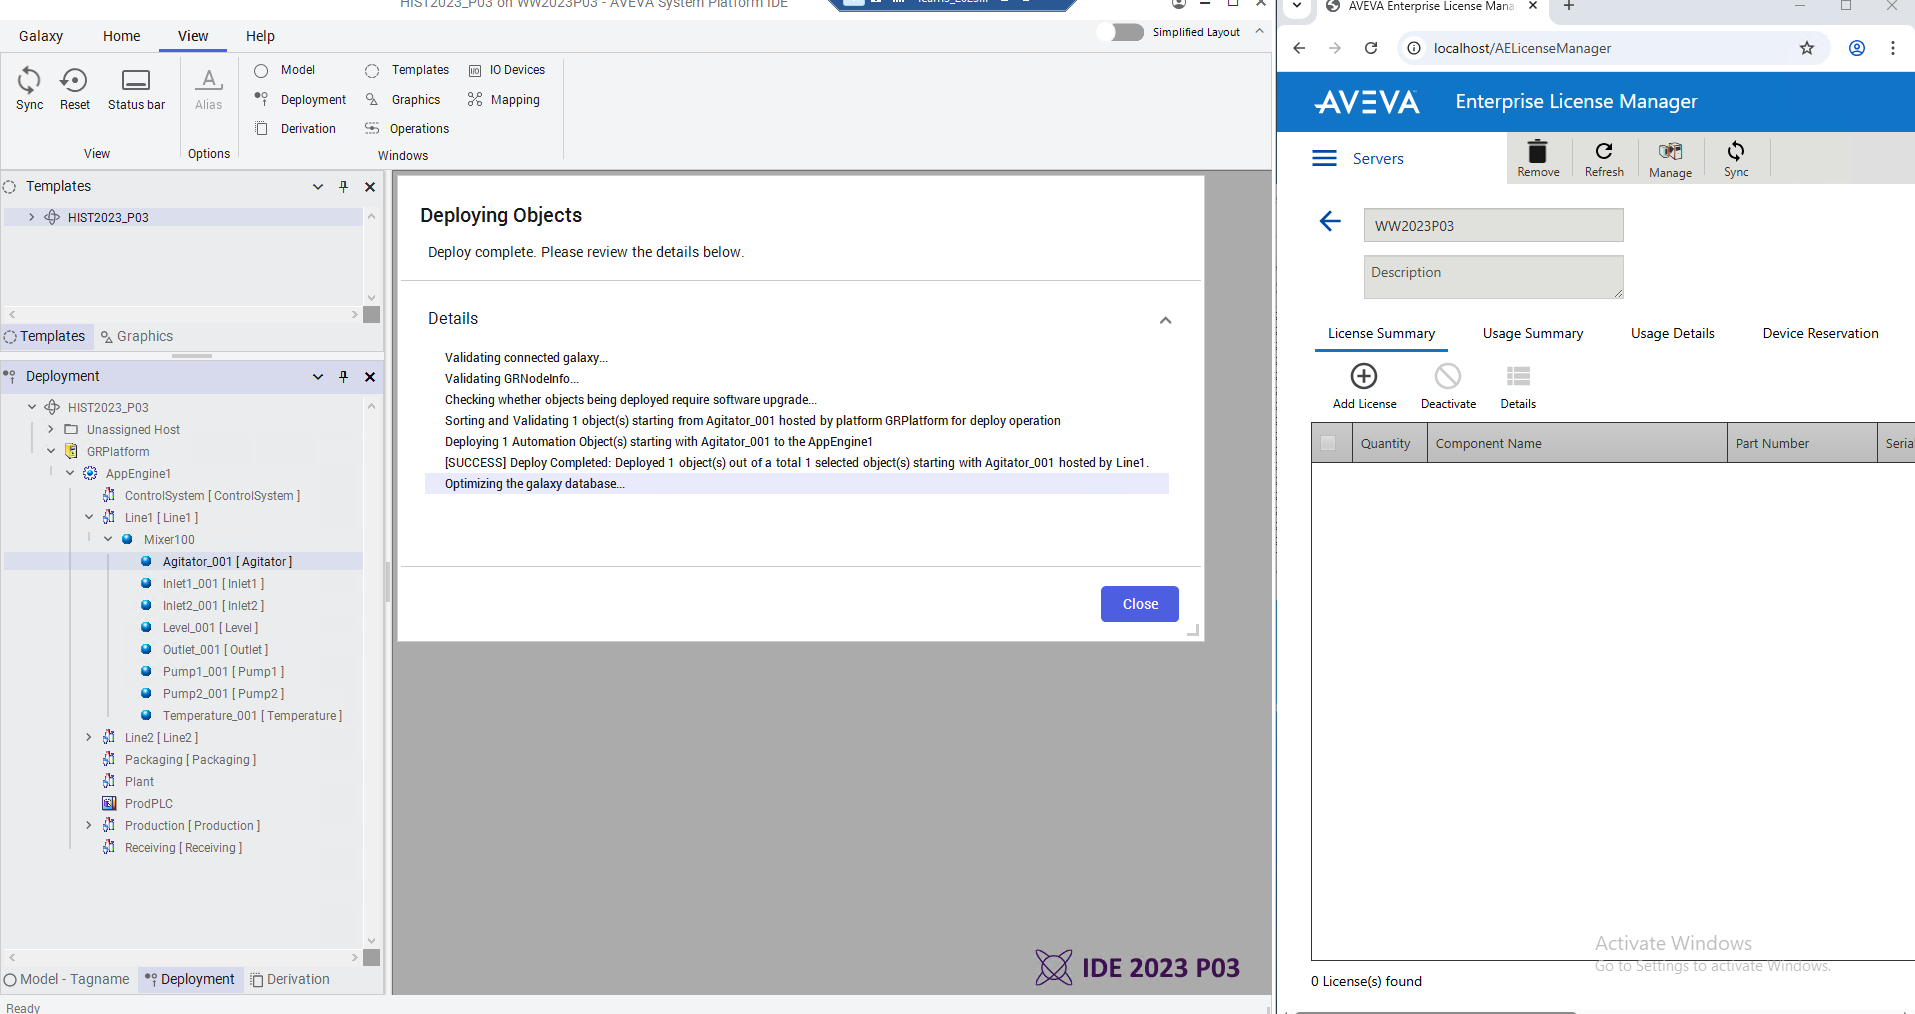Viewport: 1915px width, 1014px height.
Task: Open the Model window
Action: (287, 70)
